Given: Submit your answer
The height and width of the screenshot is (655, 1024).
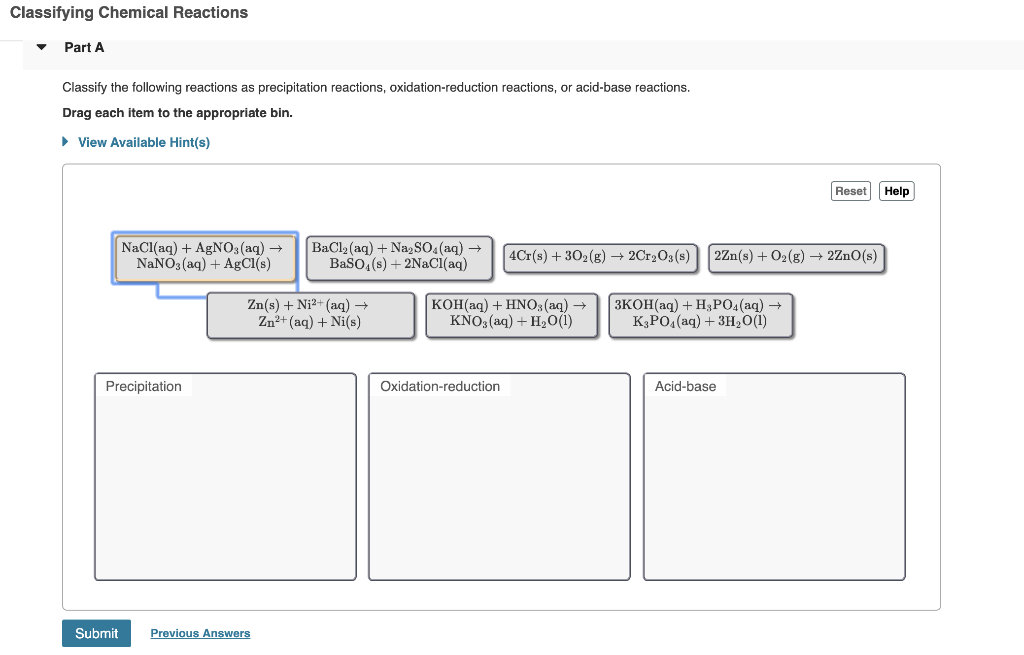Looking at the screenshot, I should (96, 633).
